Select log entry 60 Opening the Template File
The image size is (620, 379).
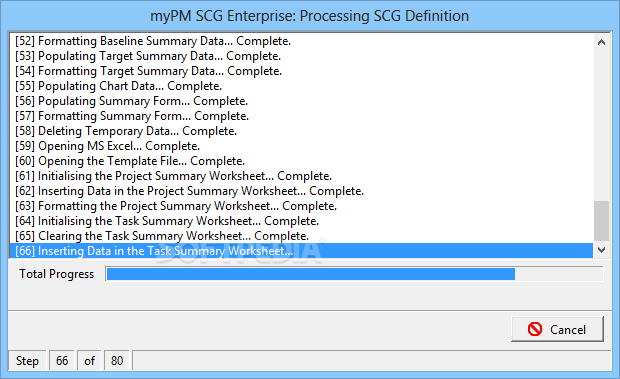click(x=301, y=161)
